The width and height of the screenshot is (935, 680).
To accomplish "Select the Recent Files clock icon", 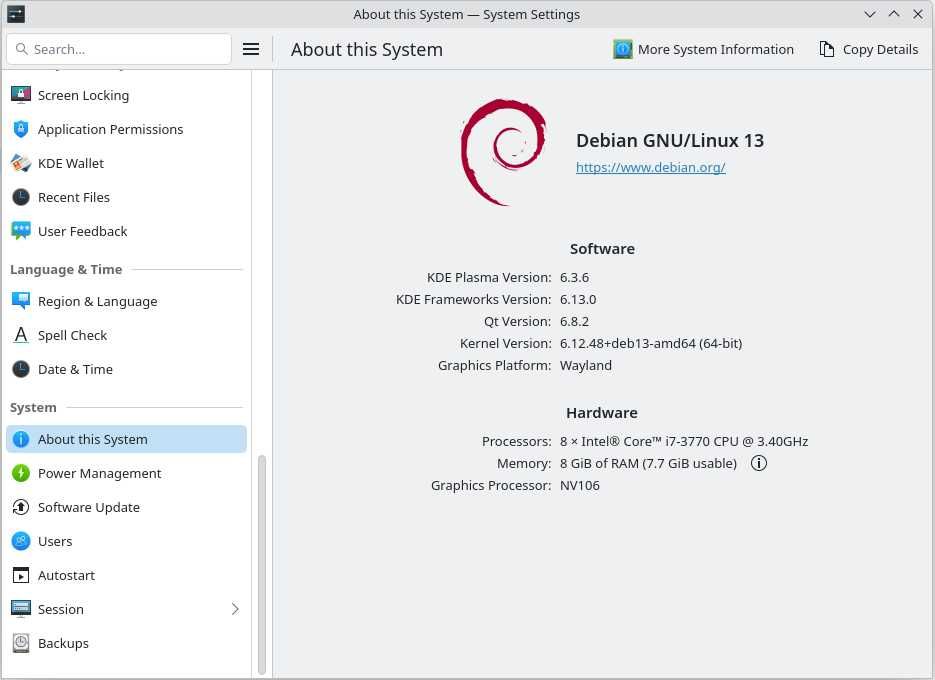I will tap(21, 197).
